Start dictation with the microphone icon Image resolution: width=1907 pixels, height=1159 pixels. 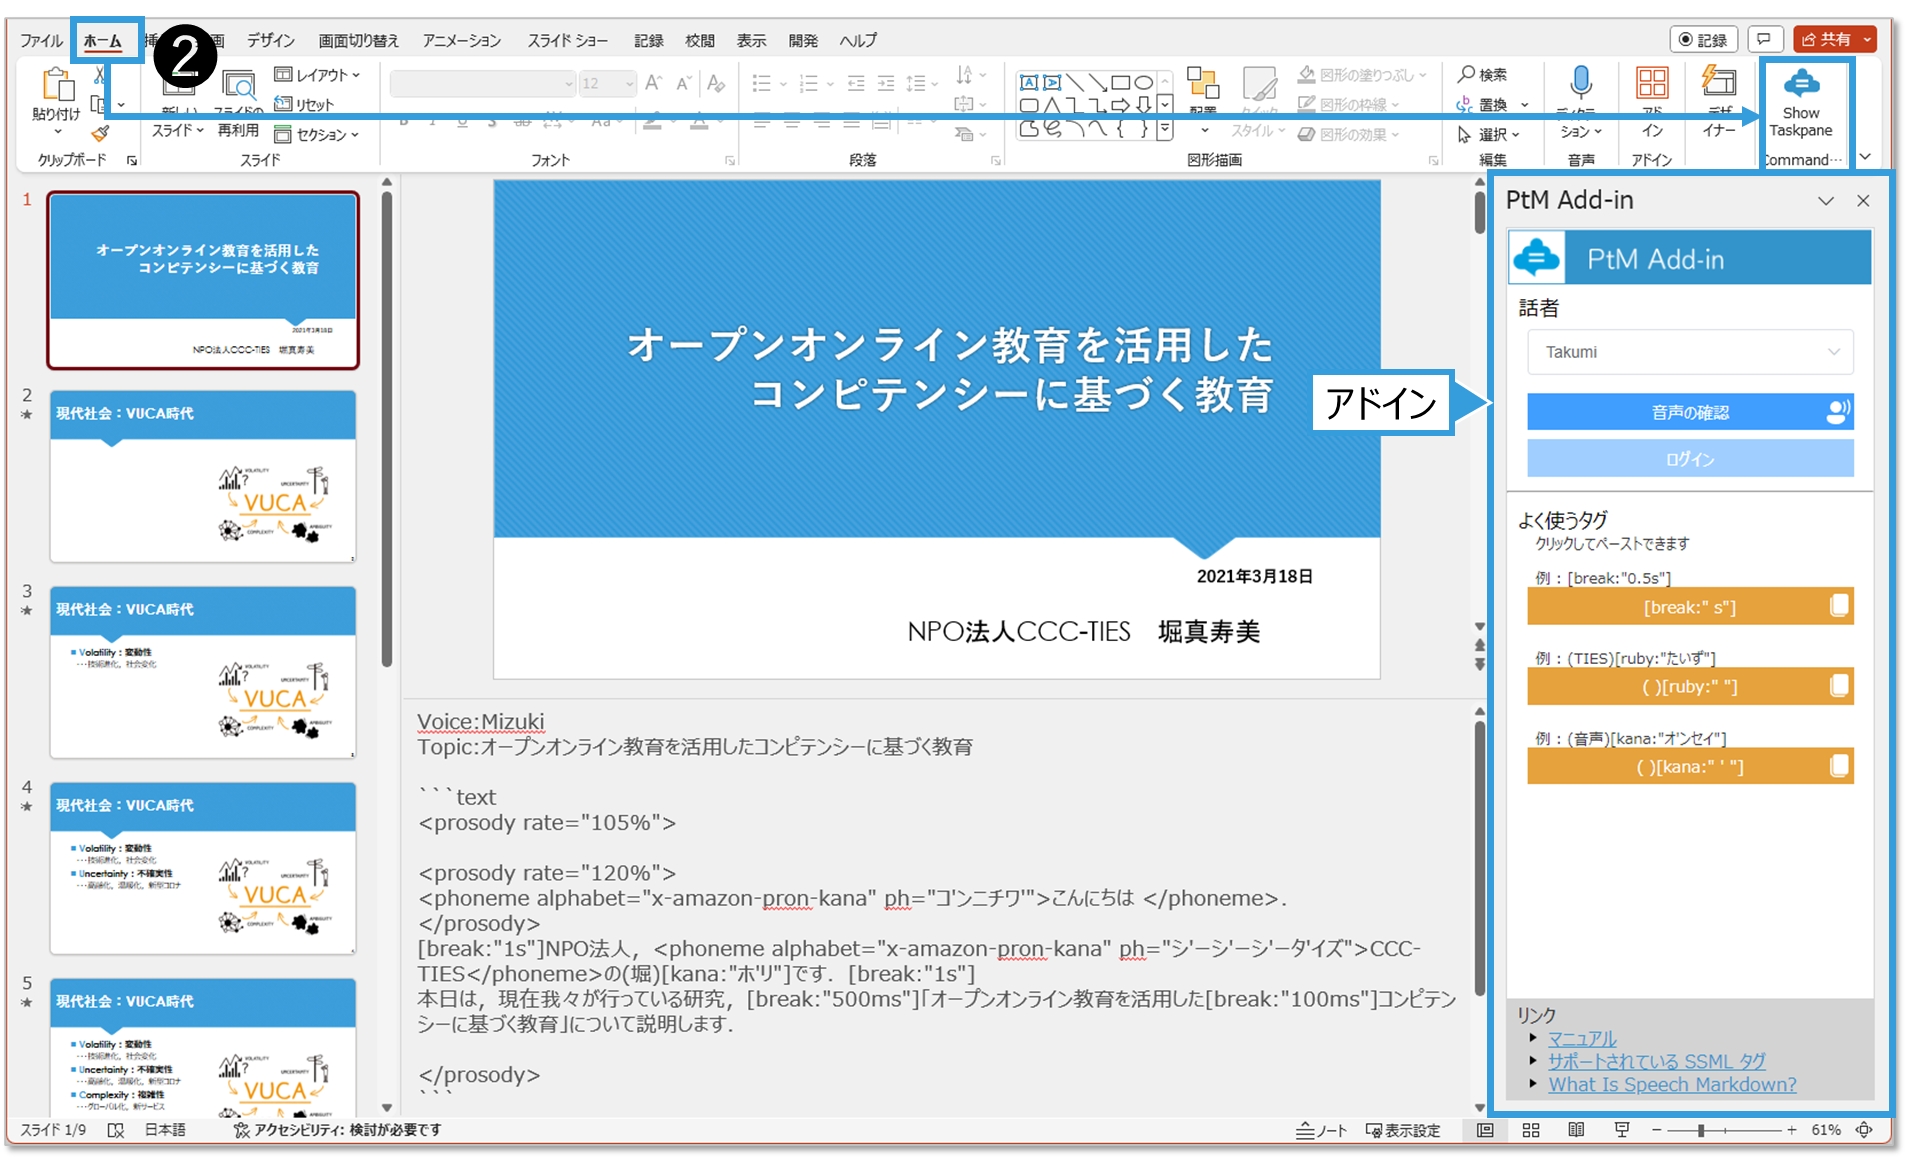(1580, 82)
